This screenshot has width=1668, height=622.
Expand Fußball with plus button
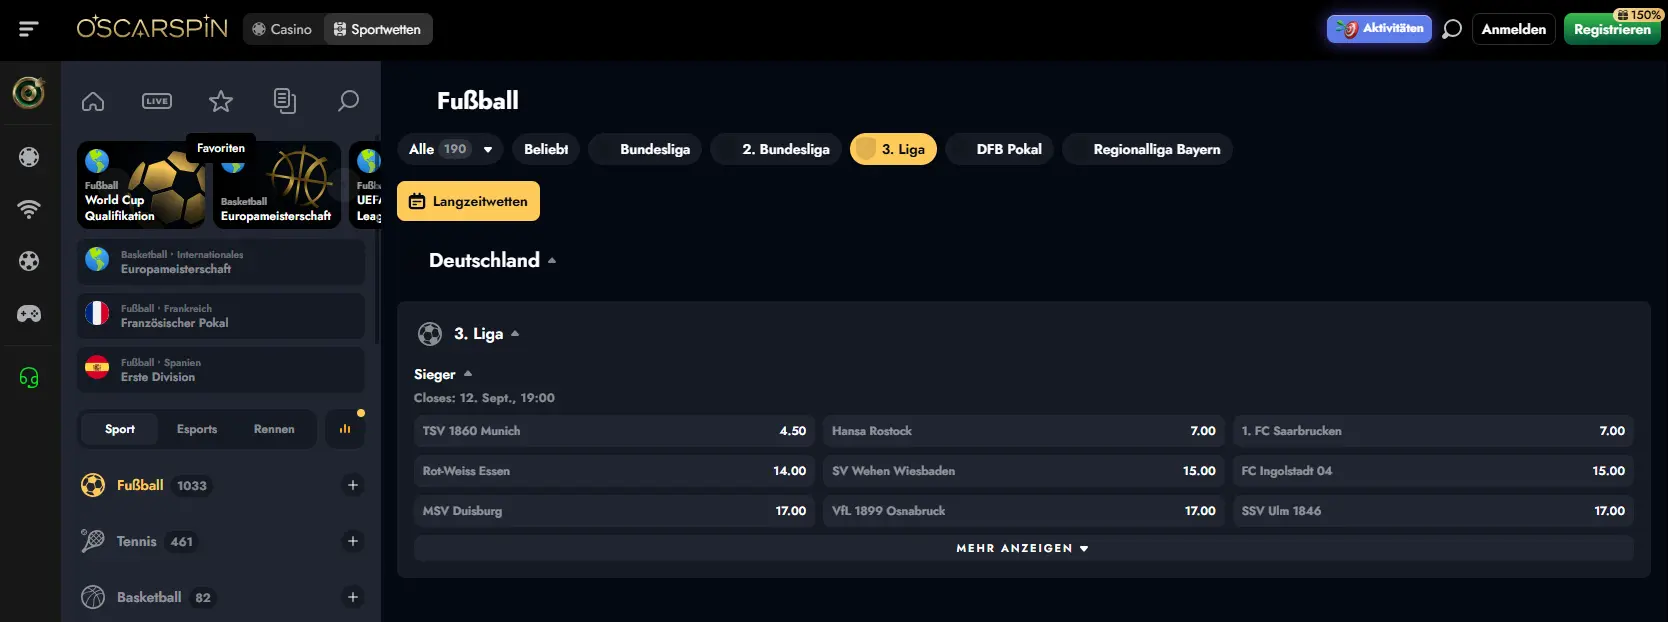(x=352, y=485)
